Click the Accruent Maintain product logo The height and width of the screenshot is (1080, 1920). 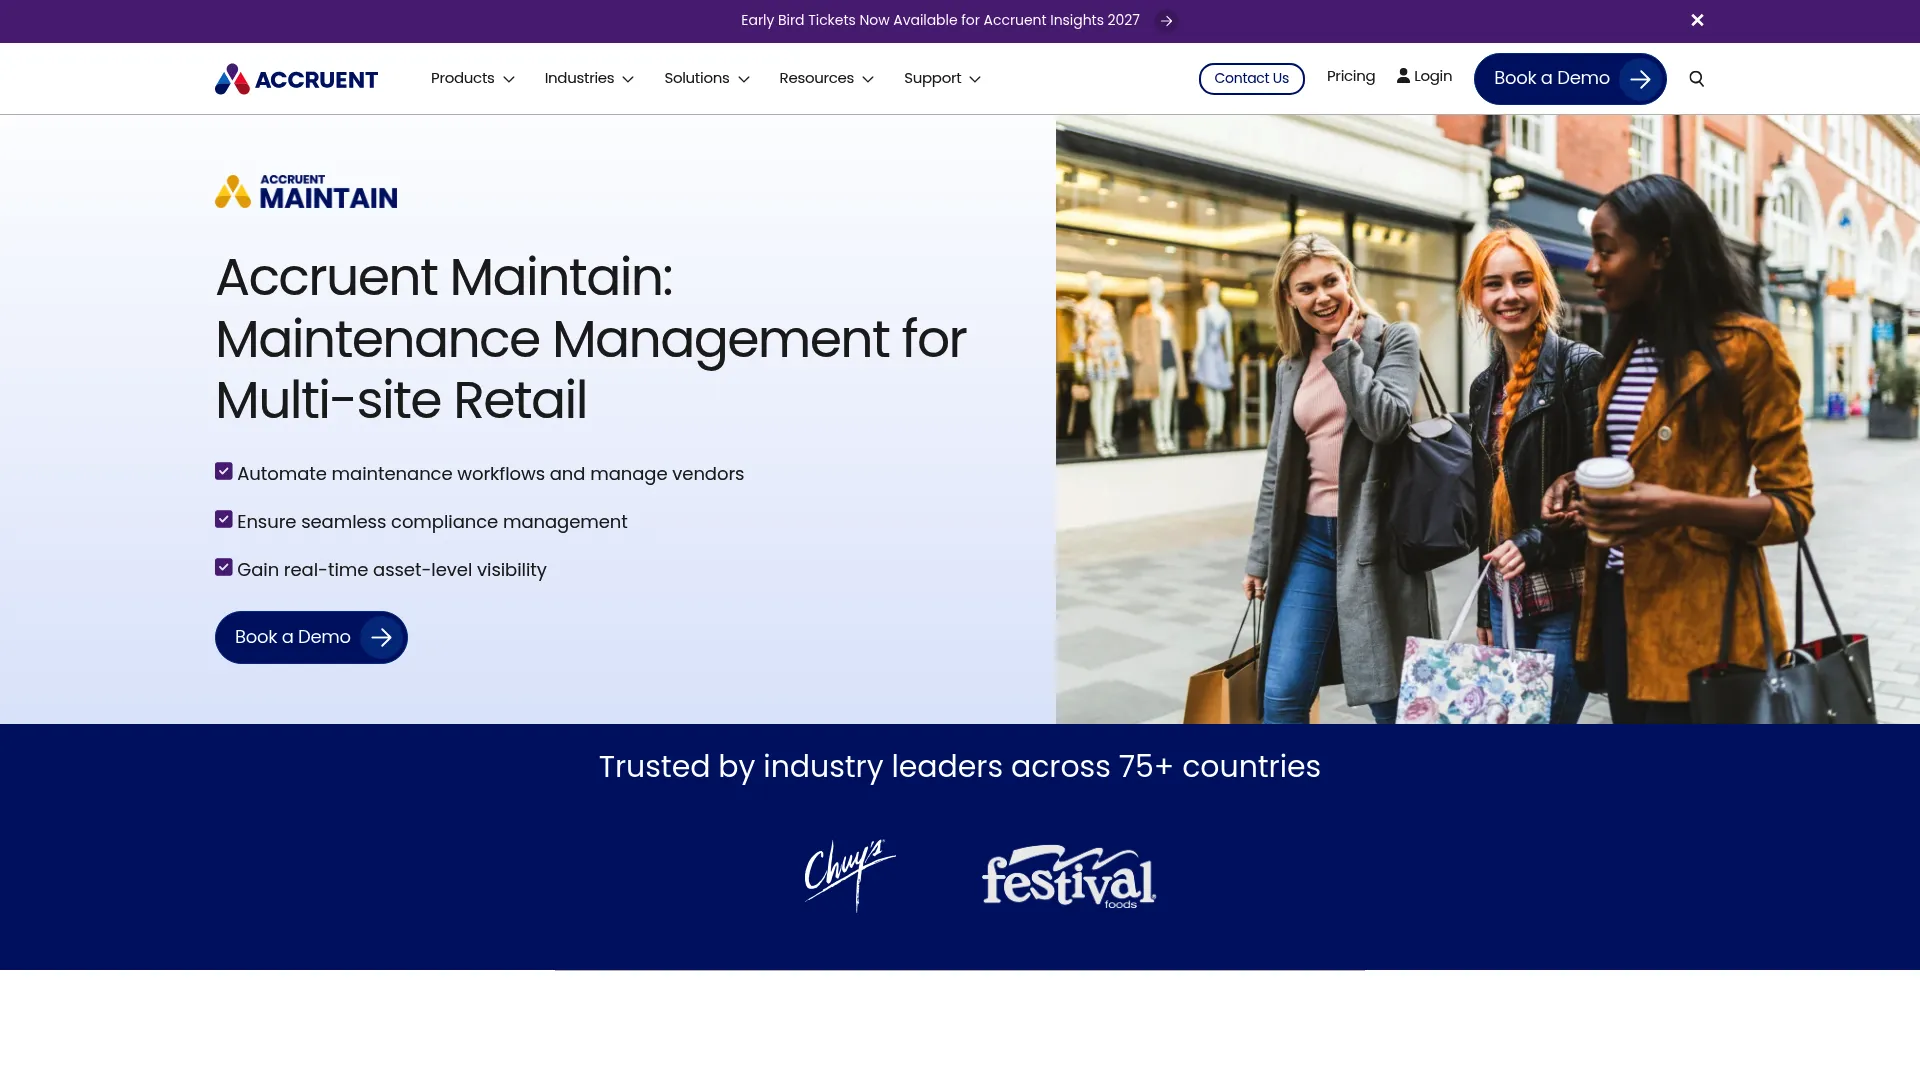tap(306, 191)
